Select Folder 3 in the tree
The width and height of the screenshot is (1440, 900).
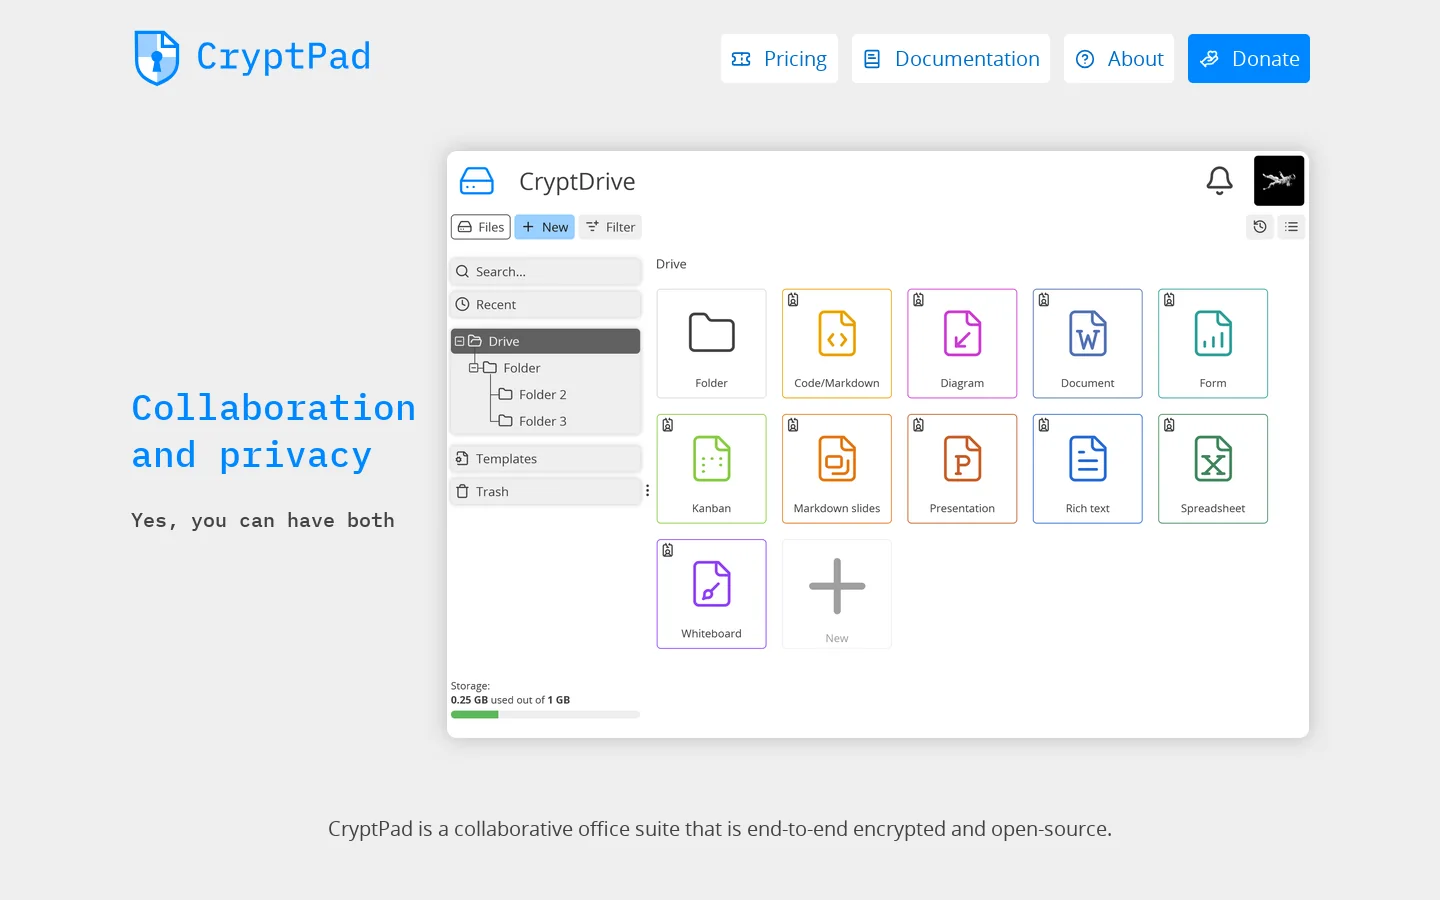[x=533, y=422]
